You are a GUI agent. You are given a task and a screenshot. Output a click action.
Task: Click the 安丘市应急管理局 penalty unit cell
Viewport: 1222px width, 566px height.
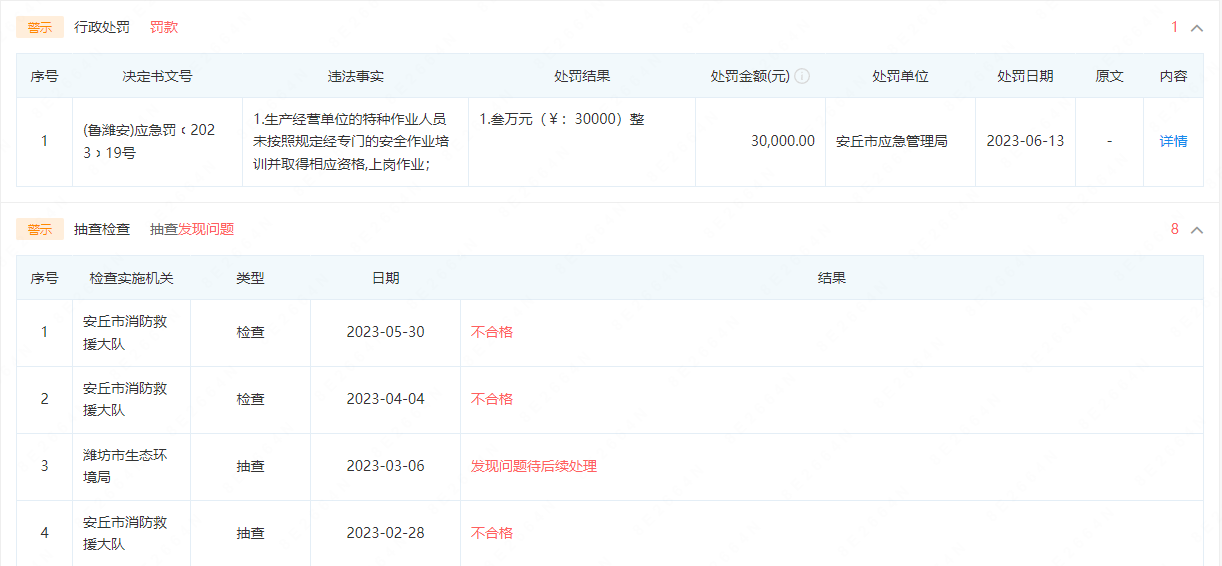click(891, 141)
